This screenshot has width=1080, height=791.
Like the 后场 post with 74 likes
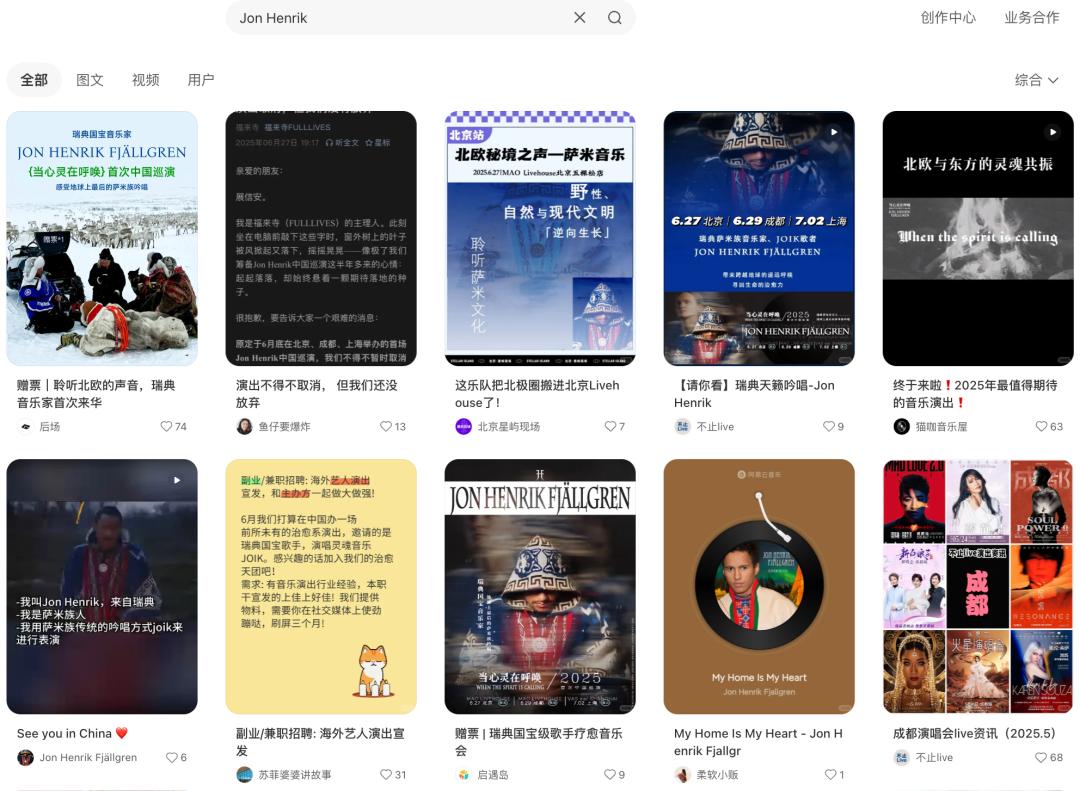167,427
